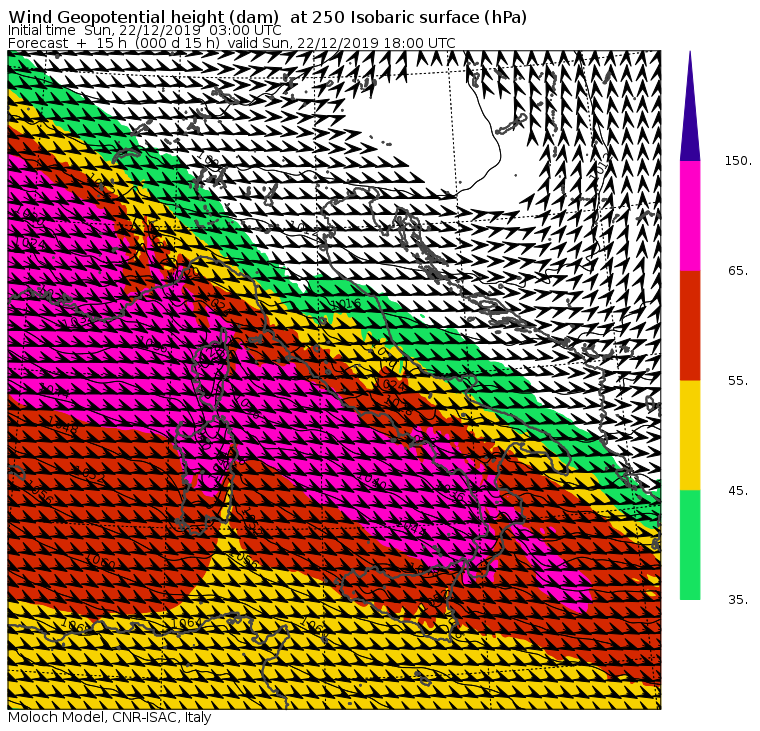
Task: Click the purple legend arrow tip
Action: pos(690,106)
